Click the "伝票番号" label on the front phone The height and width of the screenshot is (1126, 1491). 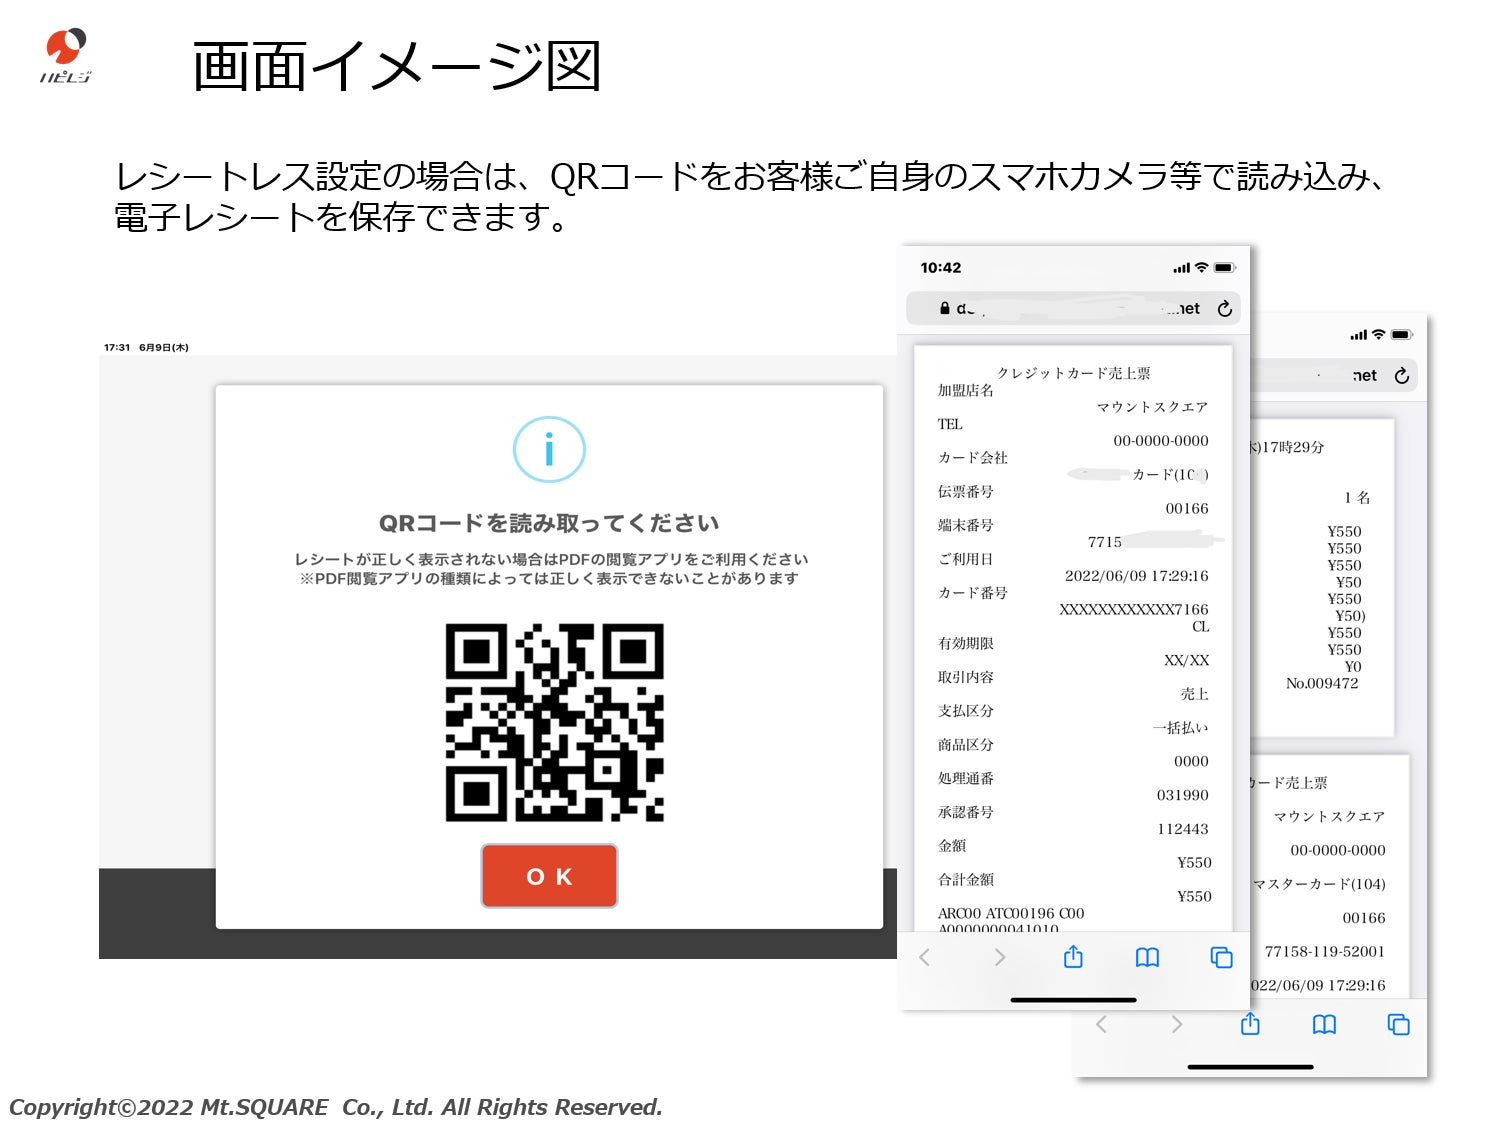[966, 492]
